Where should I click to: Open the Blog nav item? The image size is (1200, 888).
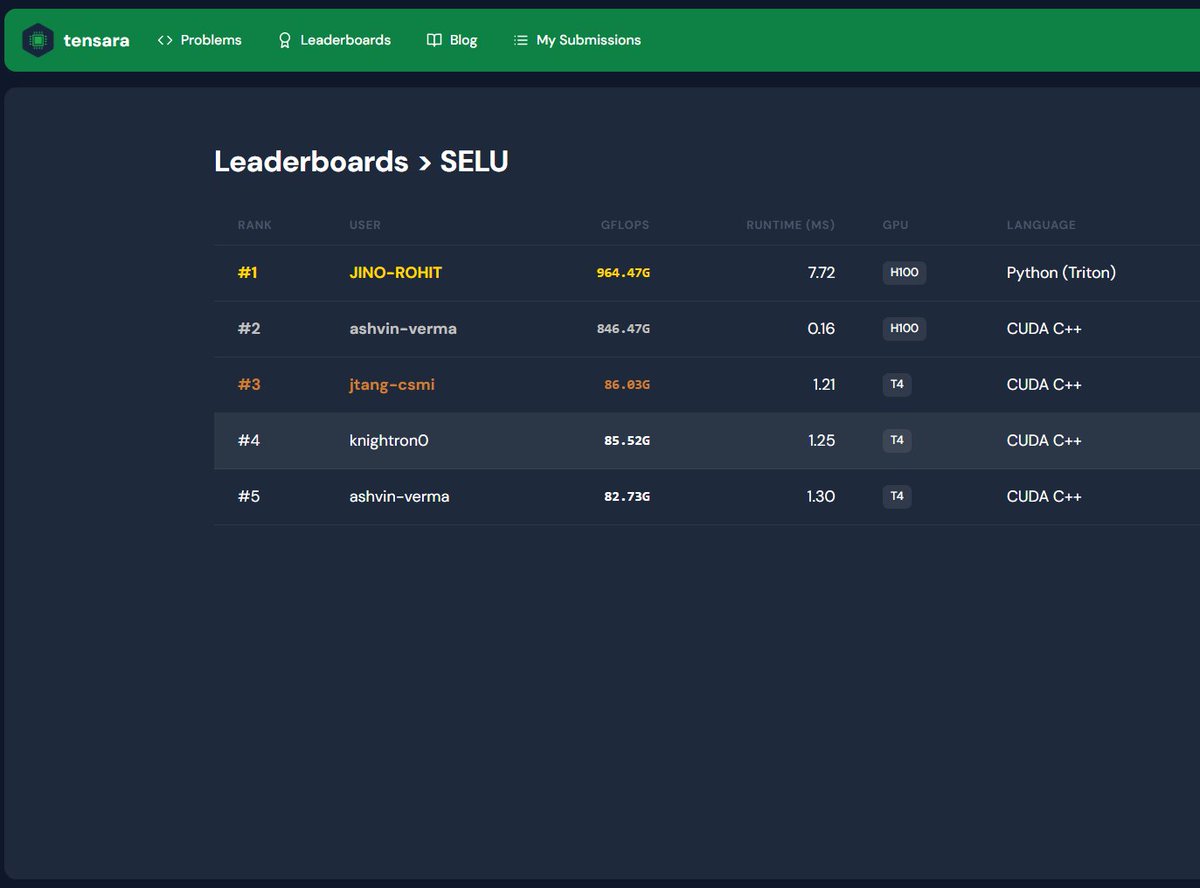(x=452, y=40)
